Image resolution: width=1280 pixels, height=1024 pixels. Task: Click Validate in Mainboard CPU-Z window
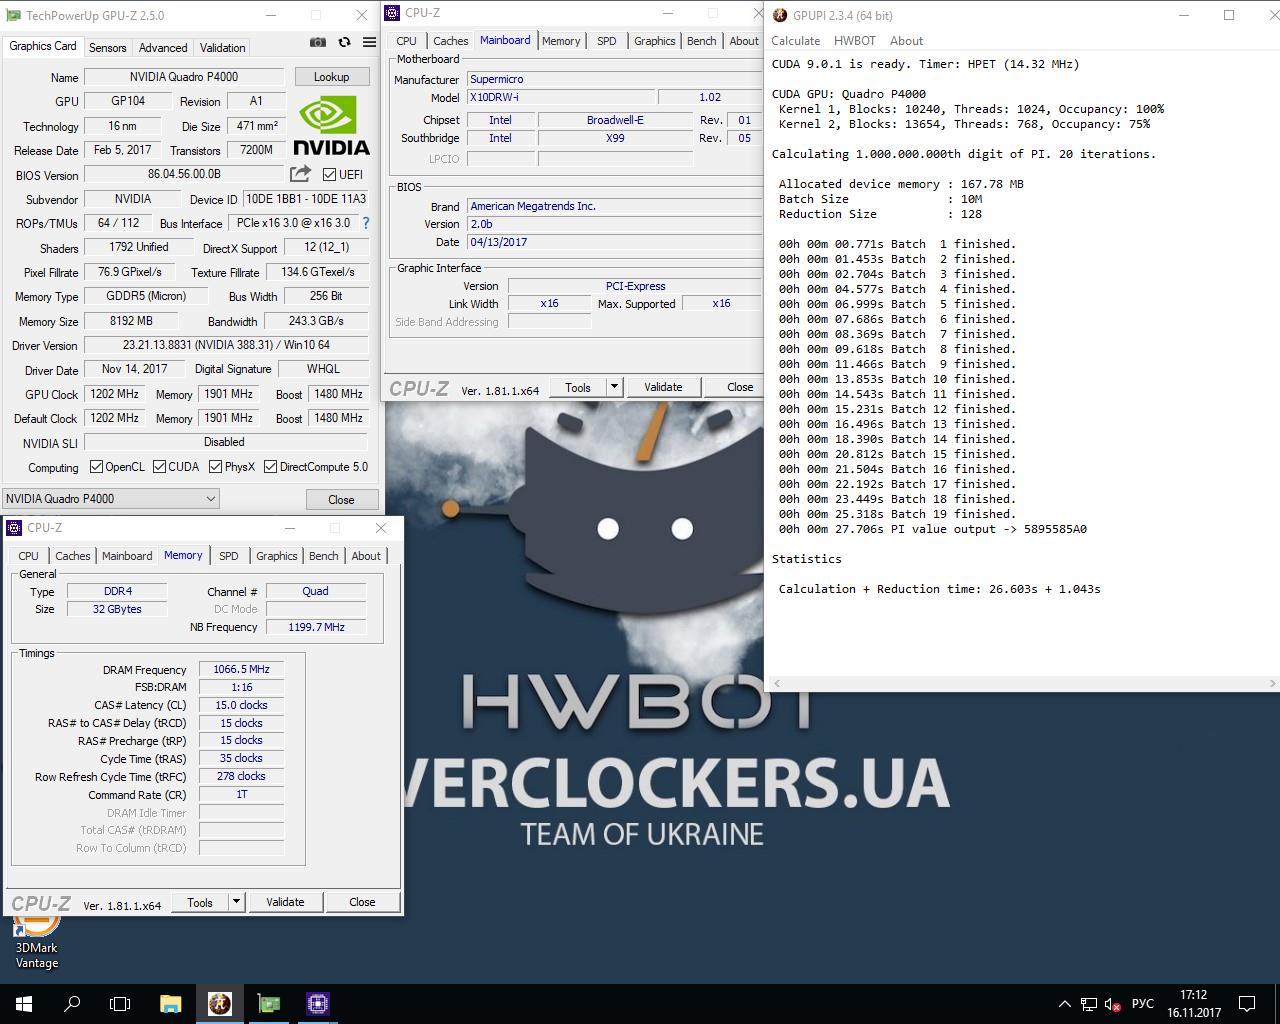[663, 387]
